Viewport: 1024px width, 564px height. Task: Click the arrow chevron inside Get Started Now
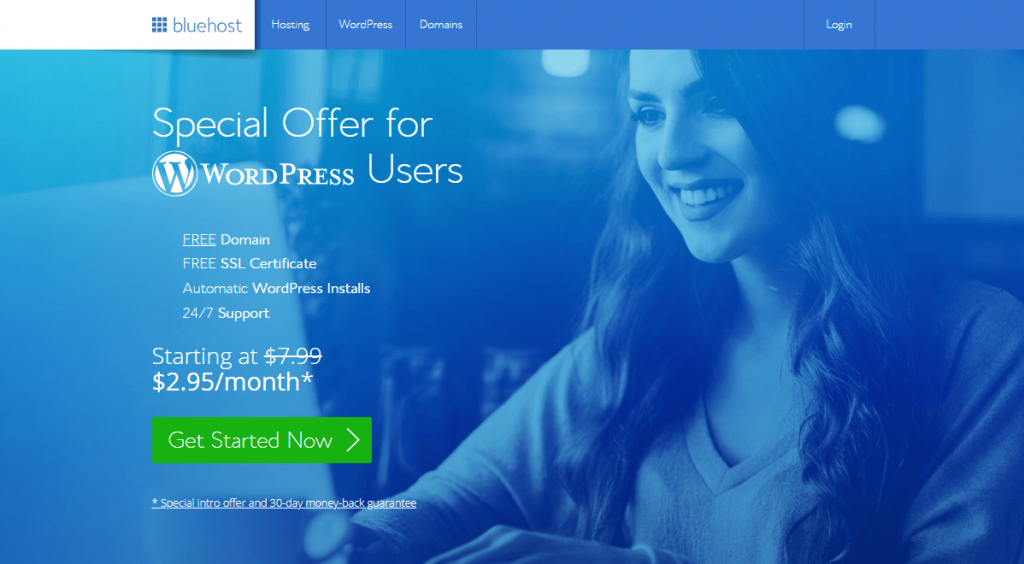[353, 440]
